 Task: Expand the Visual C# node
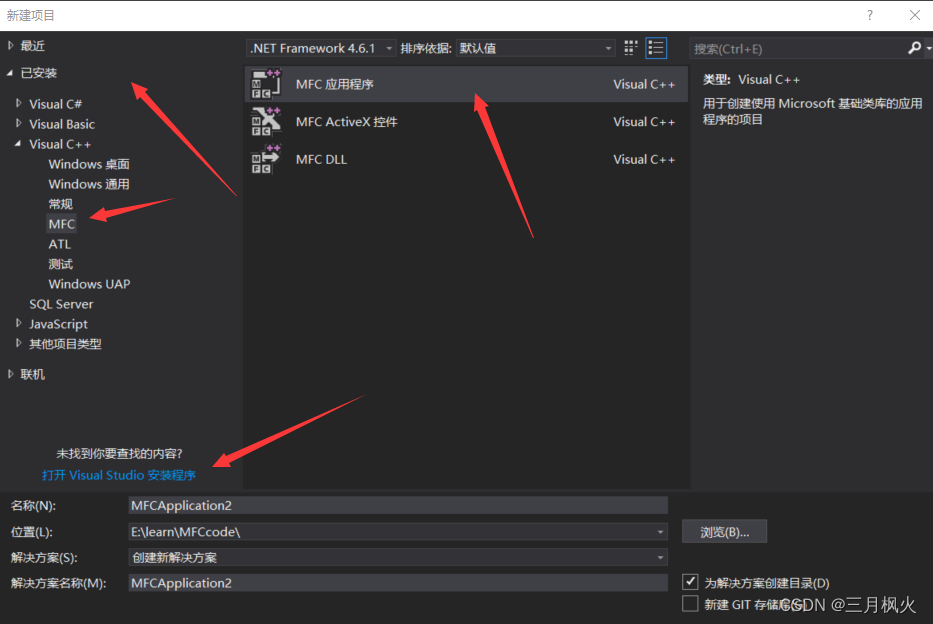pos(19,104)
